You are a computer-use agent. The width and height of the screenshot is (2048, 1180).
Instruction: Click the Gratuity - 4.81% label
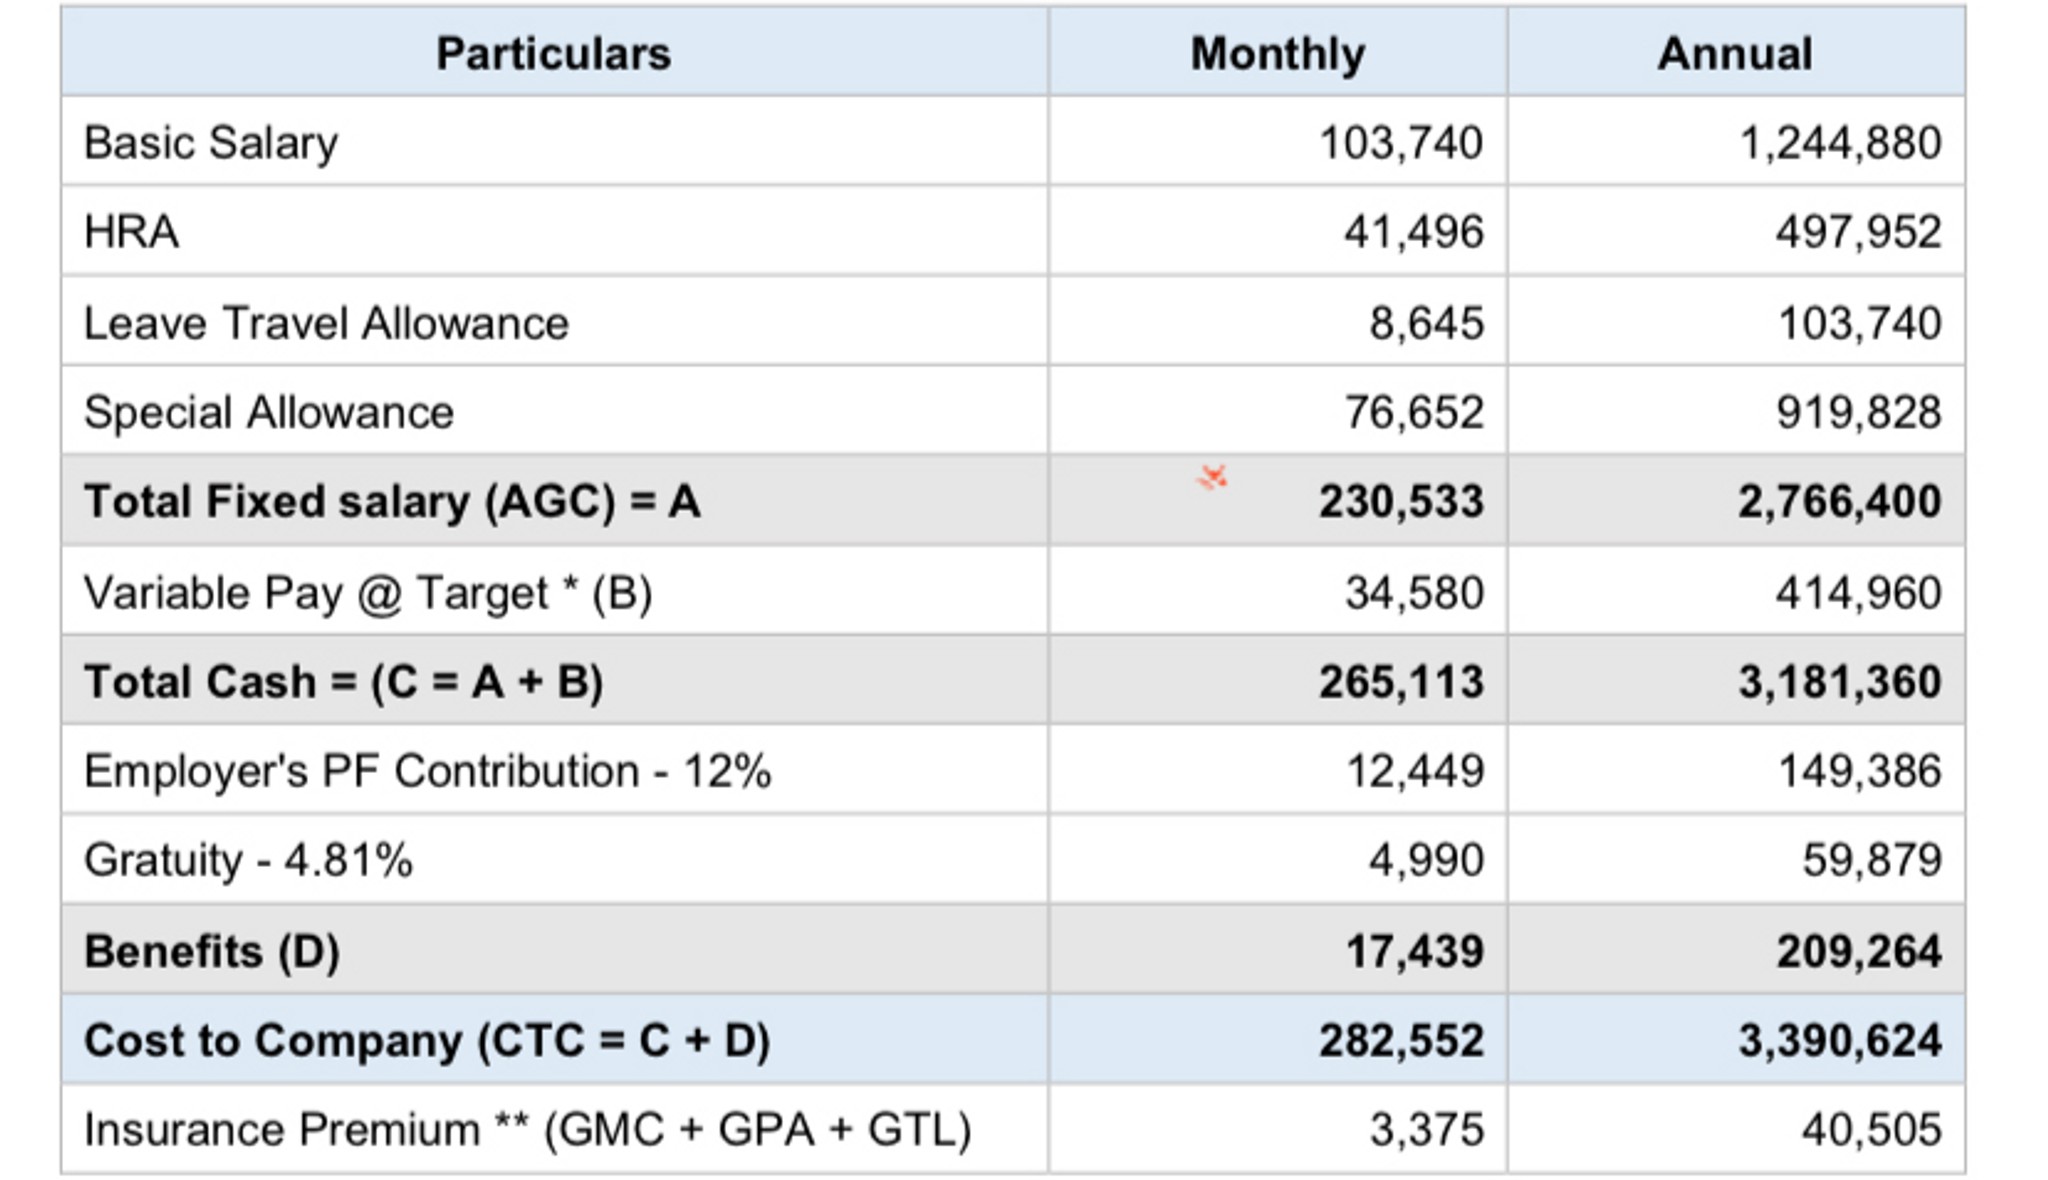pos(248,860)
